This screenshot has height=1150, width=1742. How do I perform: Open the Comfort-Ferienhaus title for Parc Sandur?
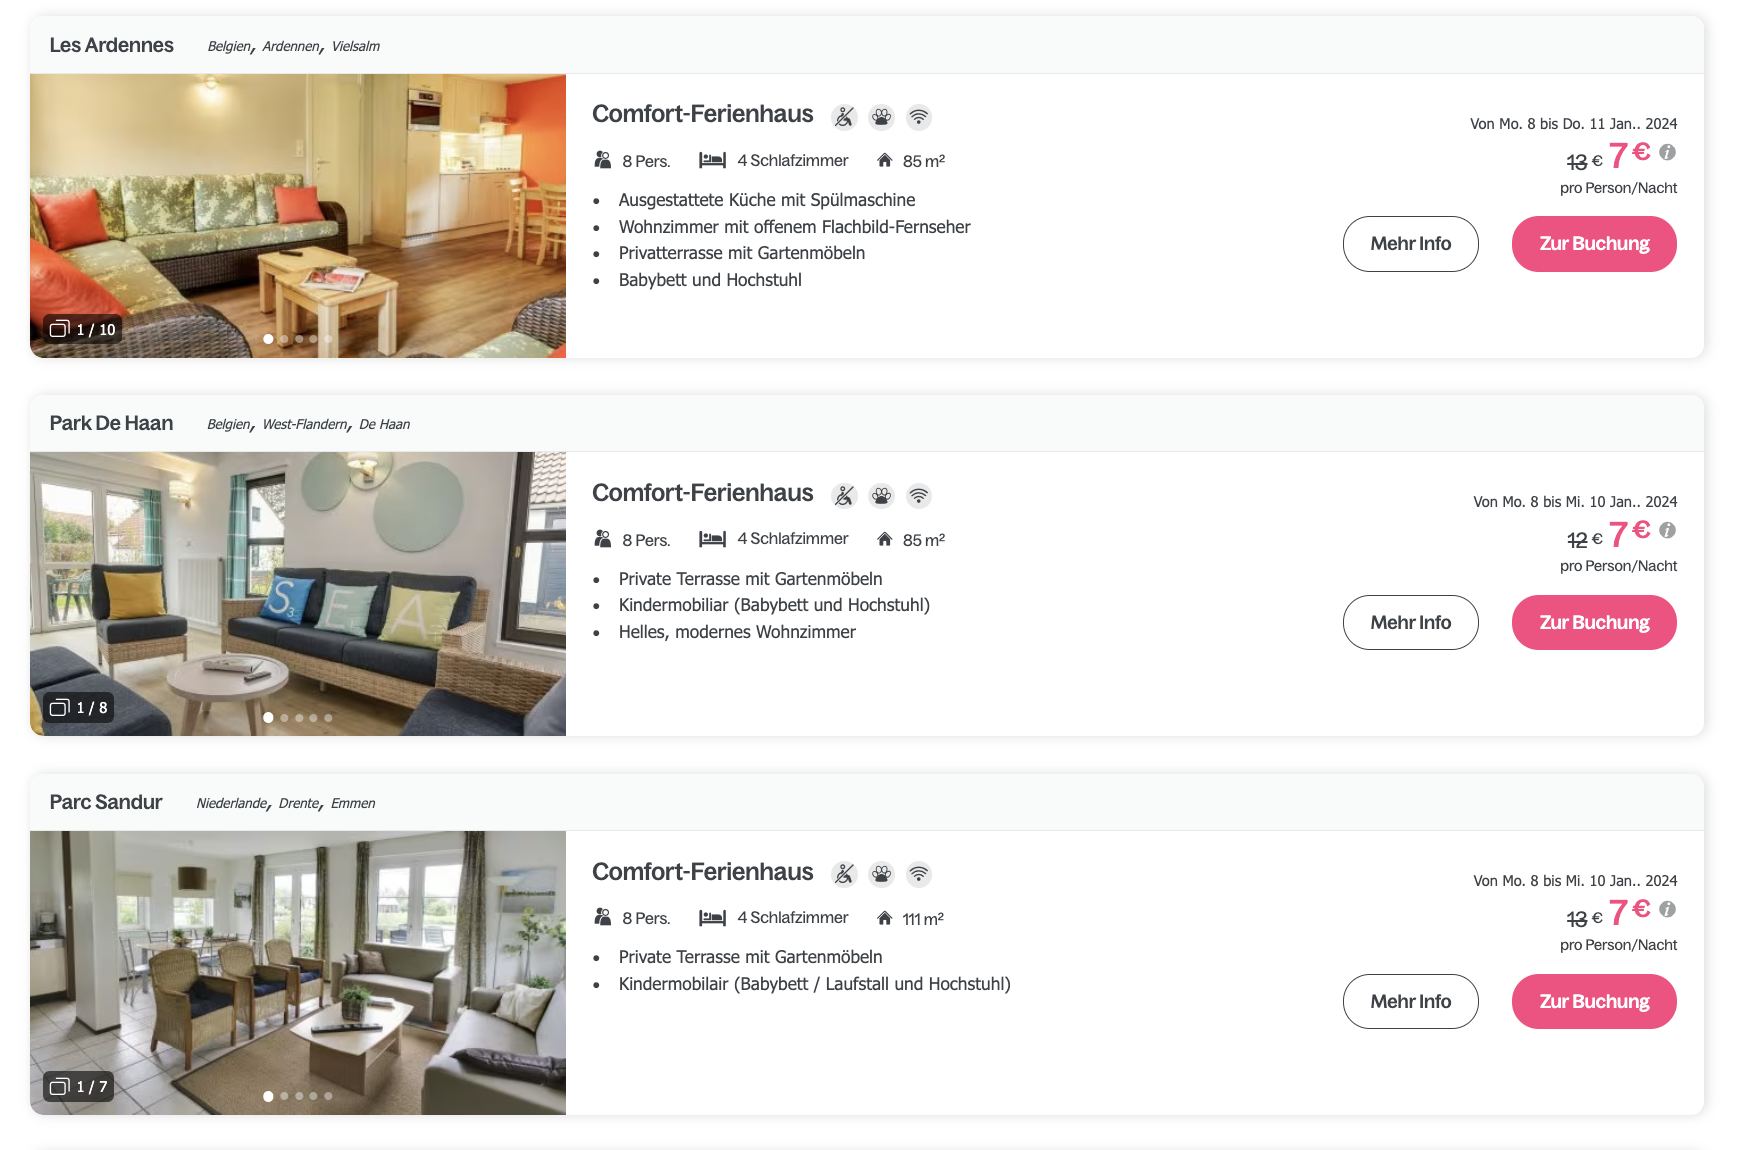tap(702, 872)
